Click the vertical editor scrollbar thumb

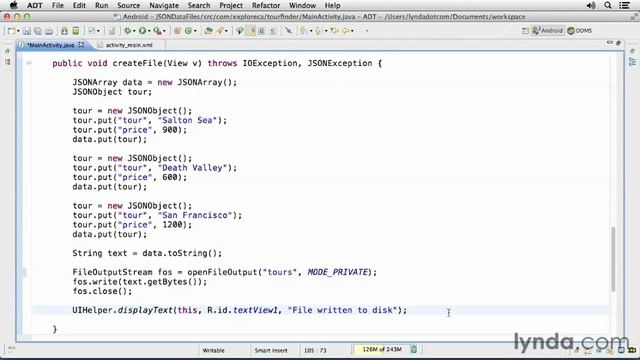pos(613,259)
